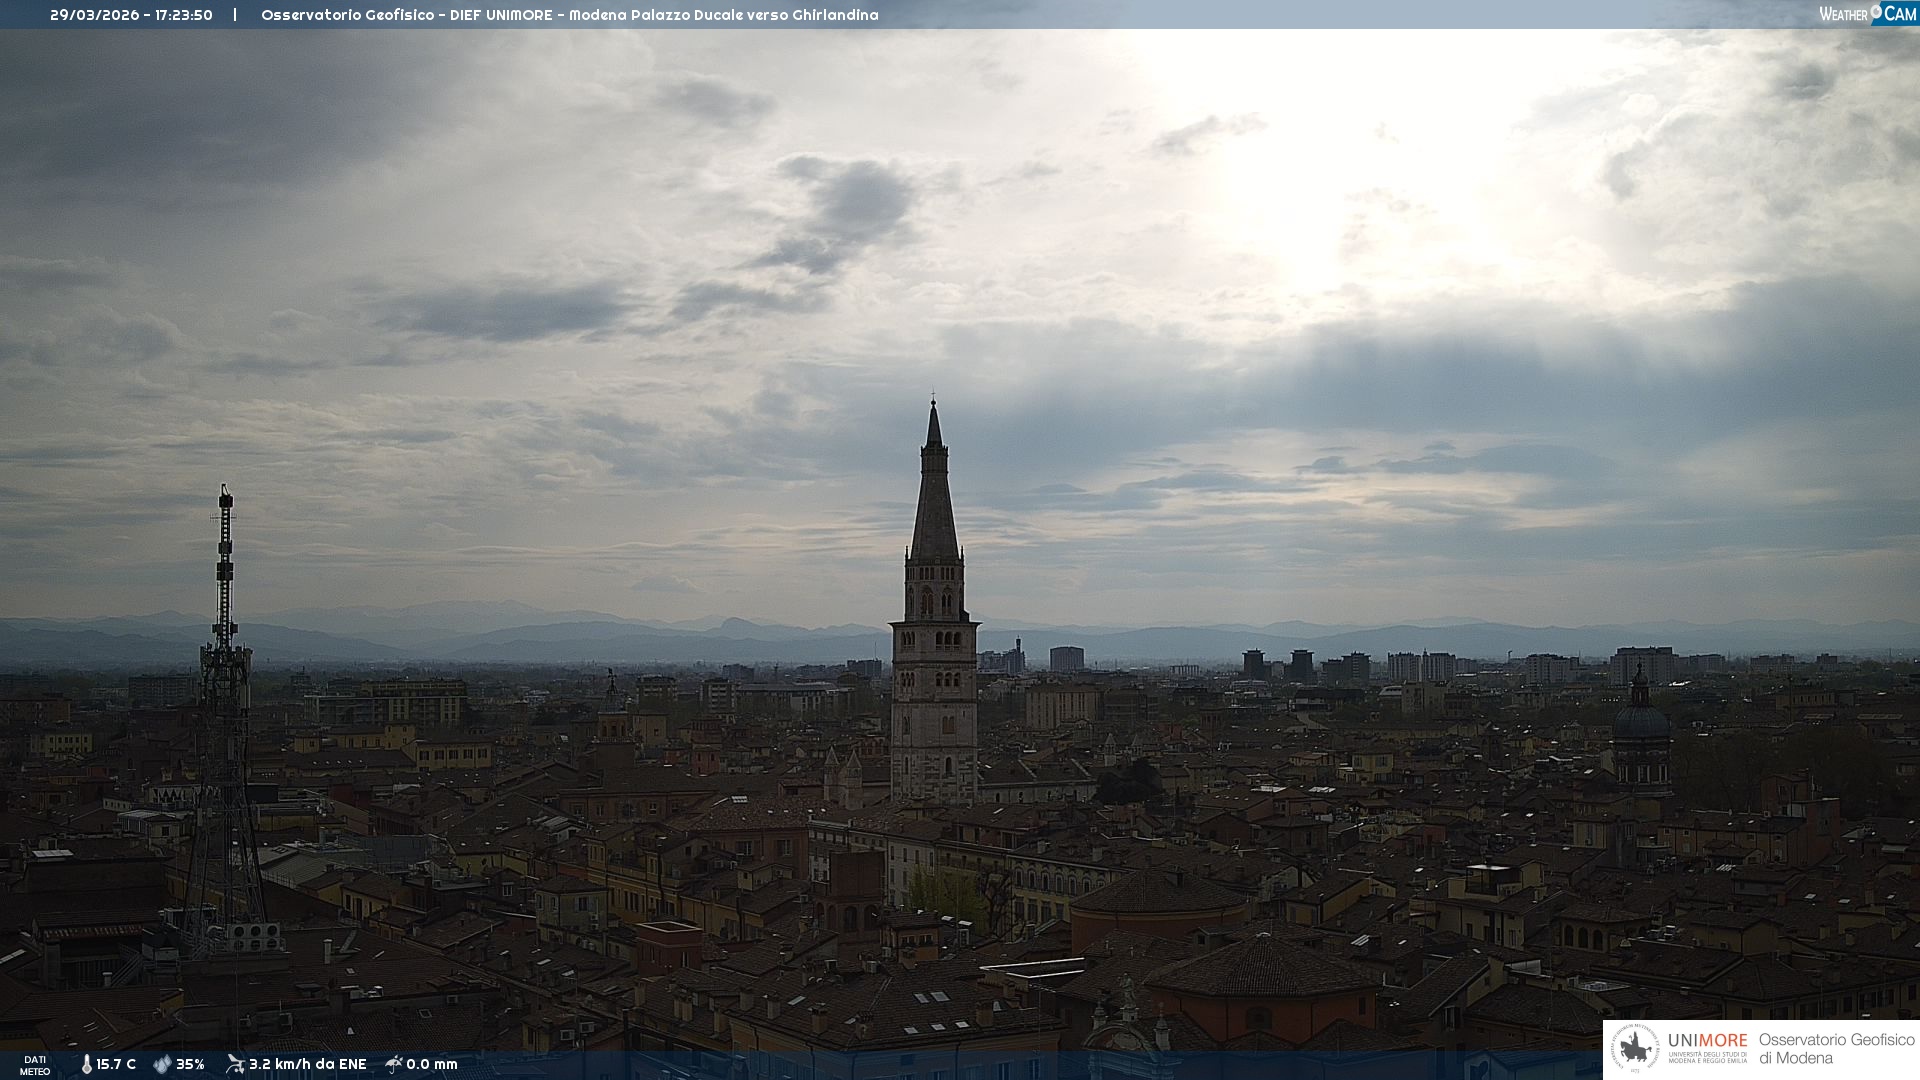1920x1080 pixels.
Task: Select the DATI METEO label
Action: (x=35, y=1065)
